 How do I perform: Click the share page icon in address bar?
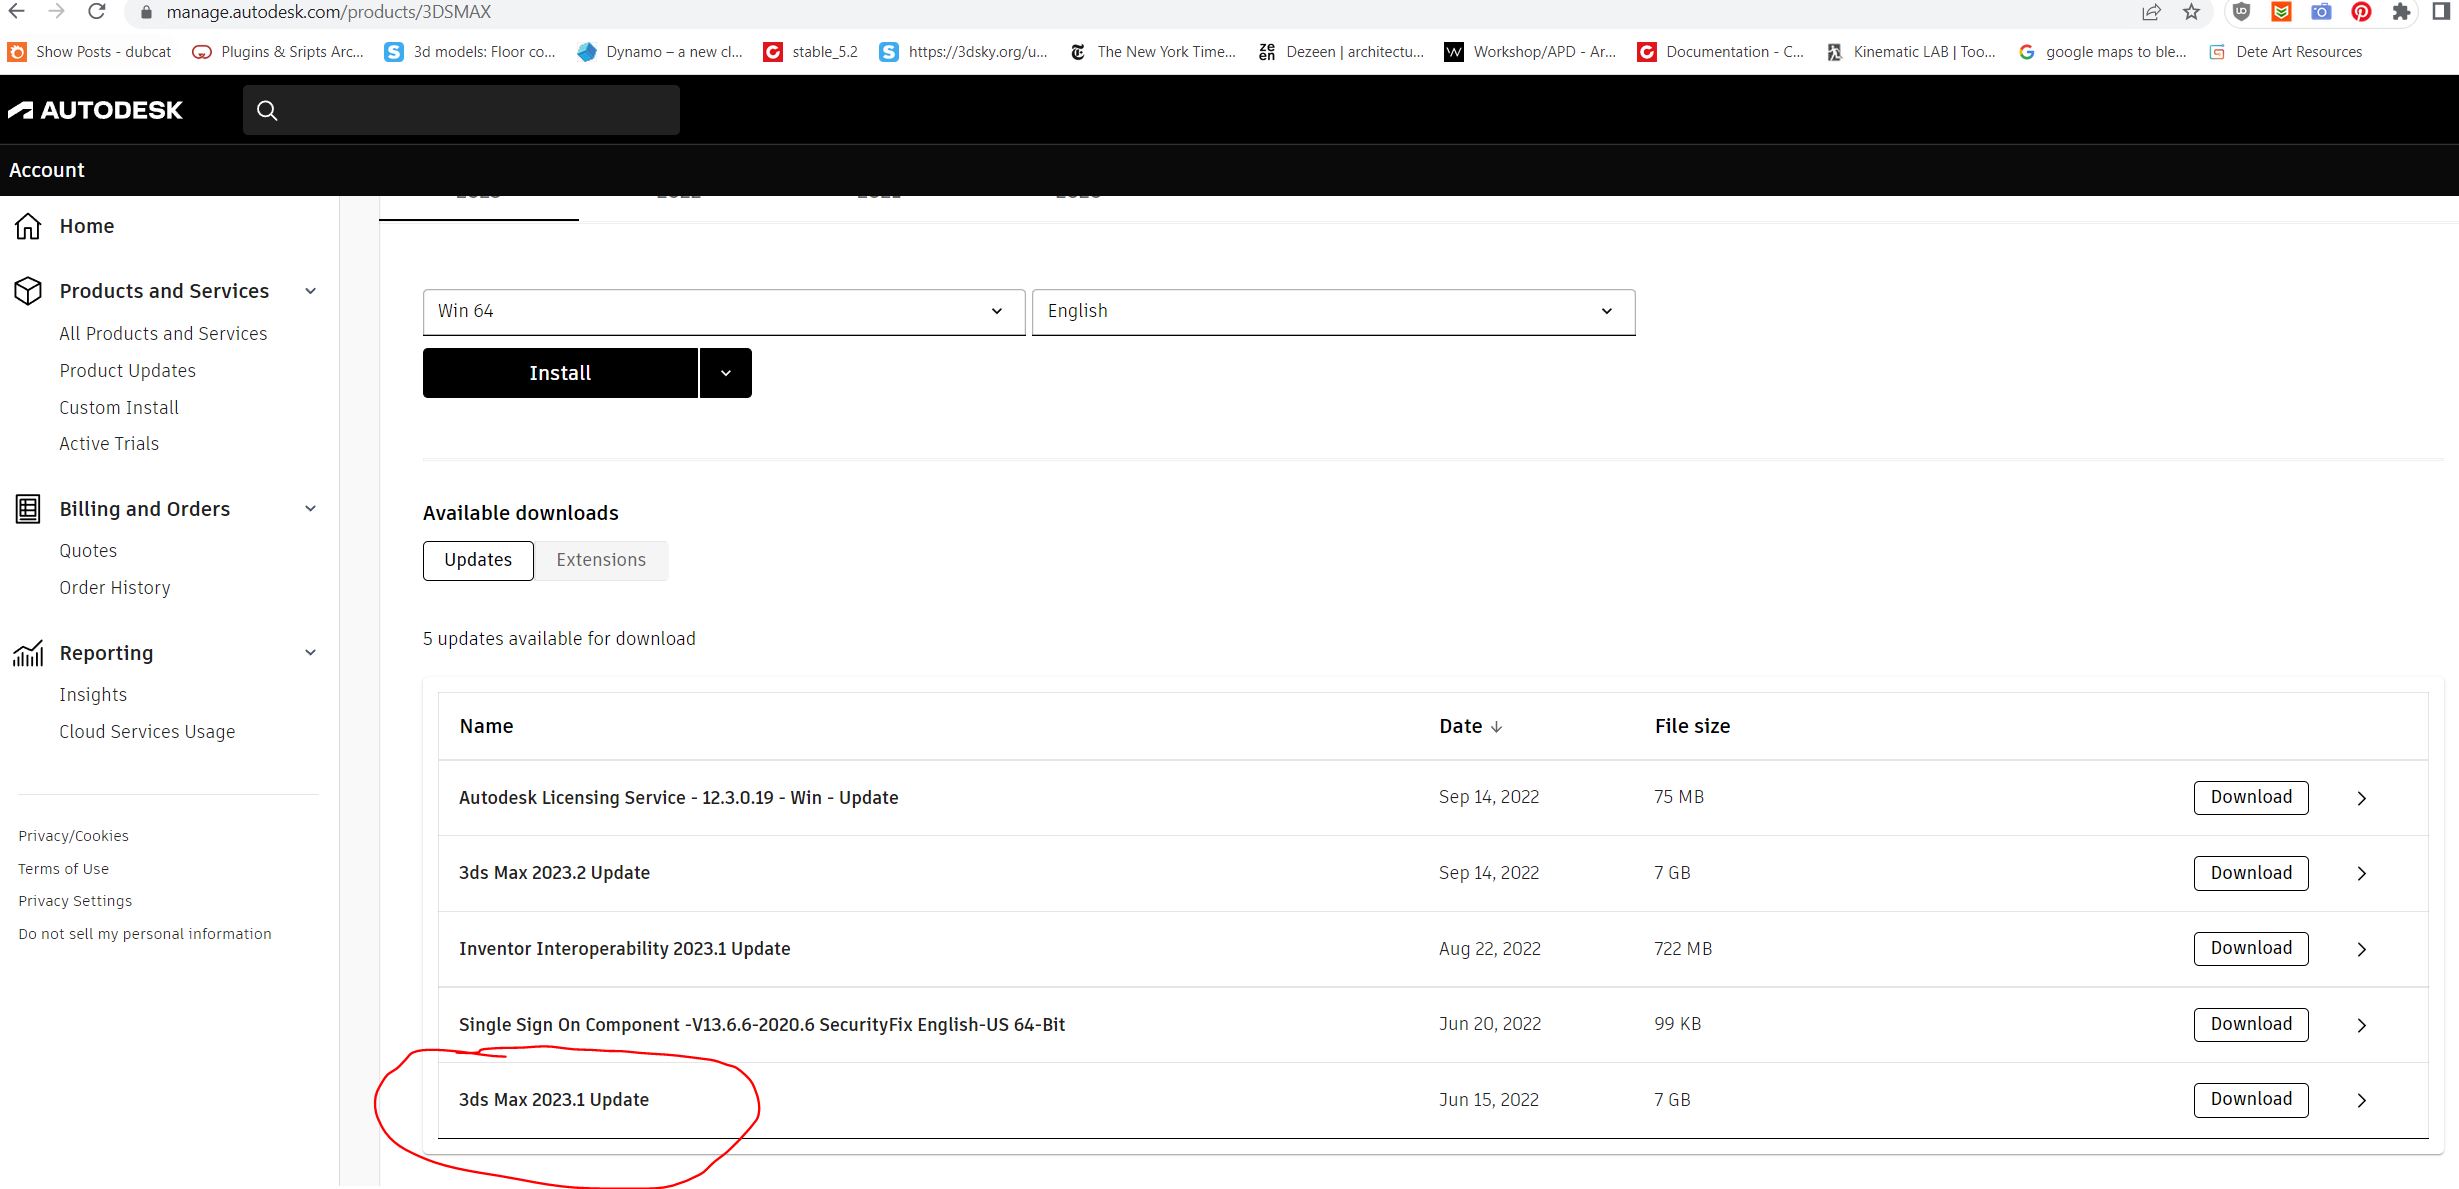(2151, 12)
